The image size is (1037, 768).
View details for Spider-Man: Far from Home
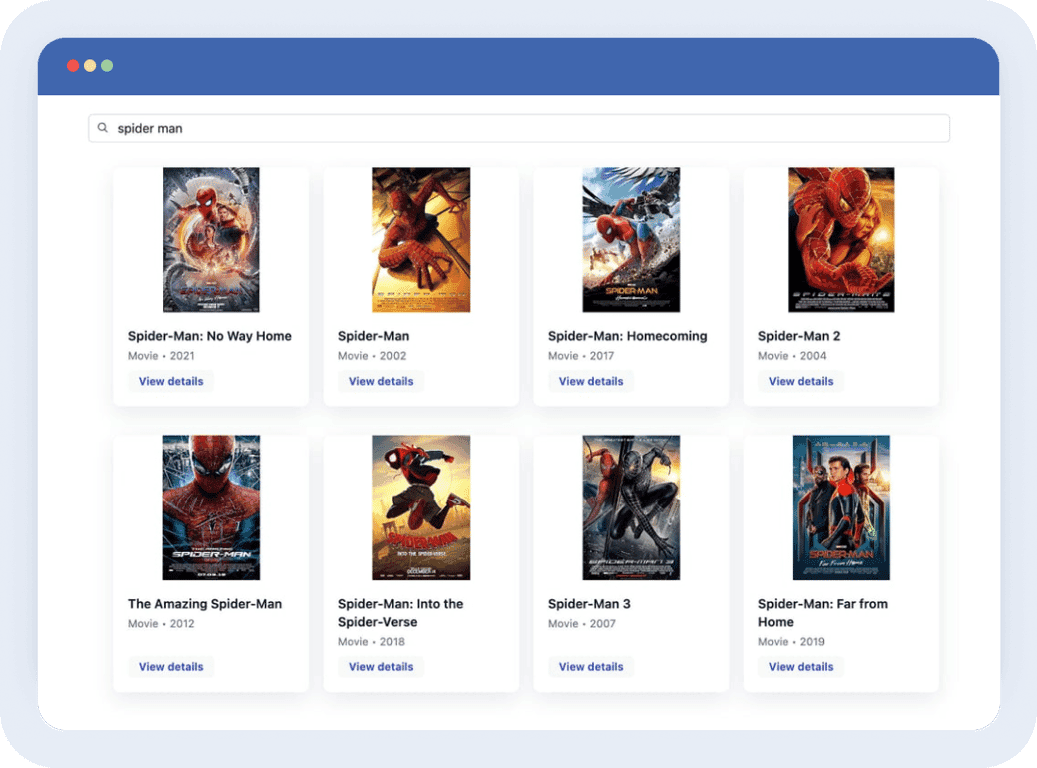[x=801, y=667]
